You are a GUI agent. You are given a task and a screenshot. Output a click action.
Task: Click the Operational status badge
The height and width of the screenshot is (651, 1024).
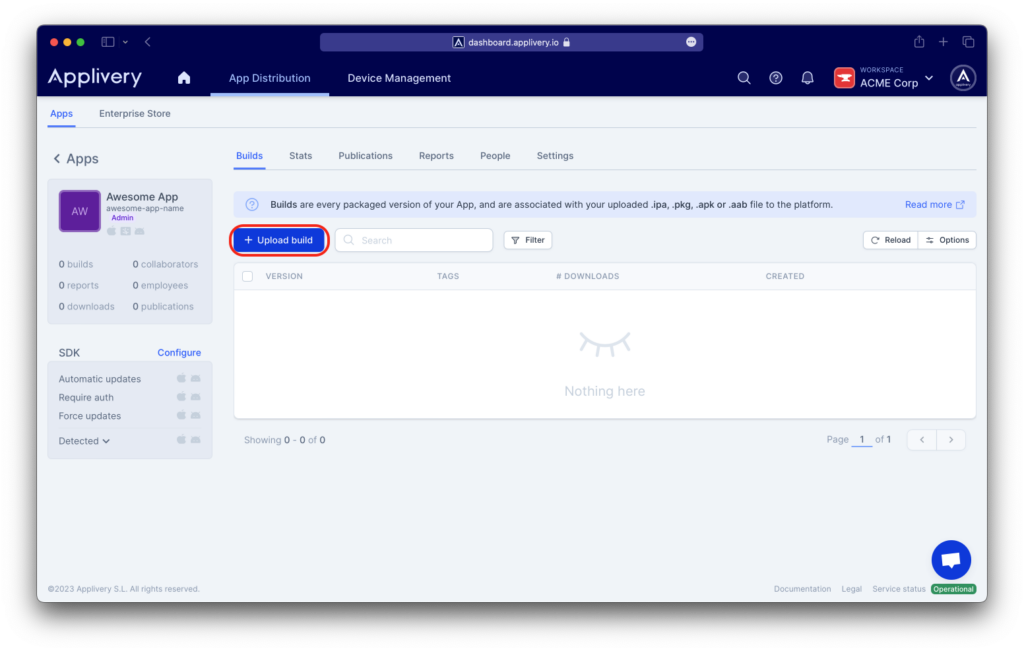pyautogui.click(x=953, y=589)
